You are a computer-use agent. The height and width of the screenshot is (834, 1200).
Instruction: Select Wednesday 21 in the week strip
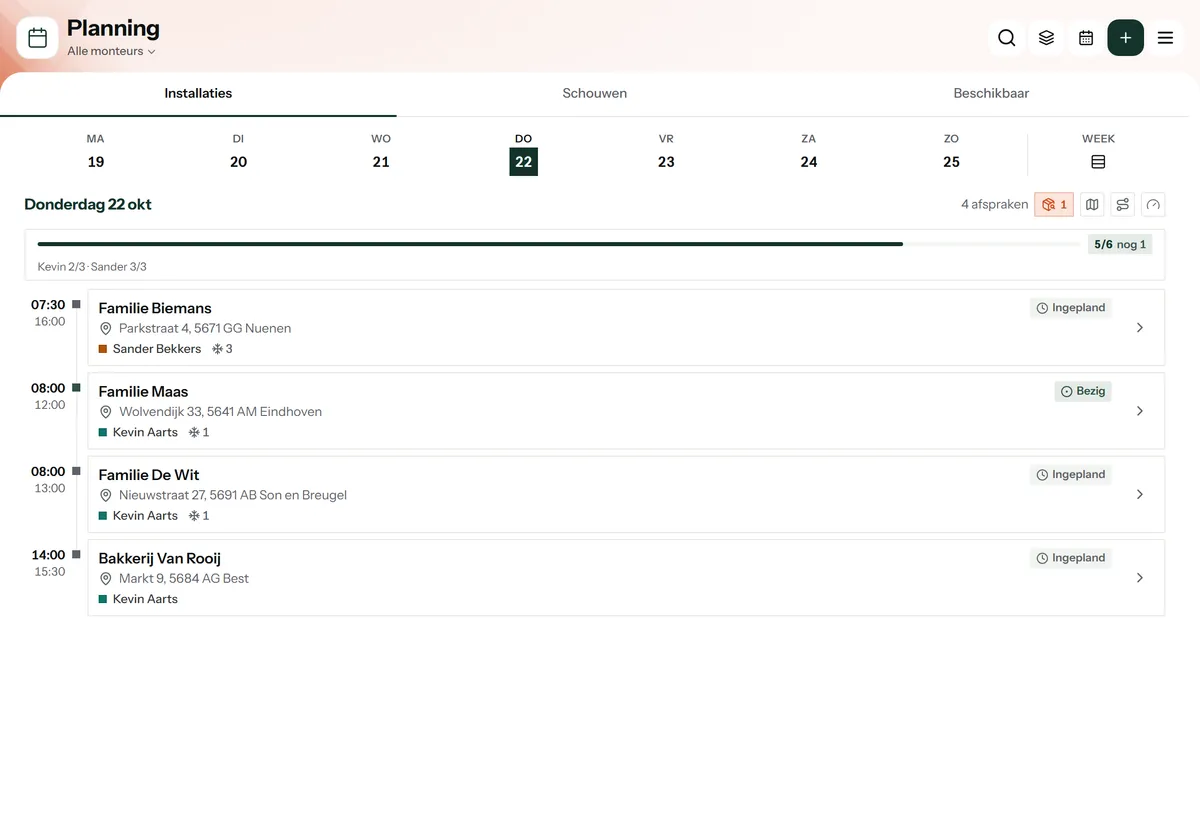tap(381, 152)
